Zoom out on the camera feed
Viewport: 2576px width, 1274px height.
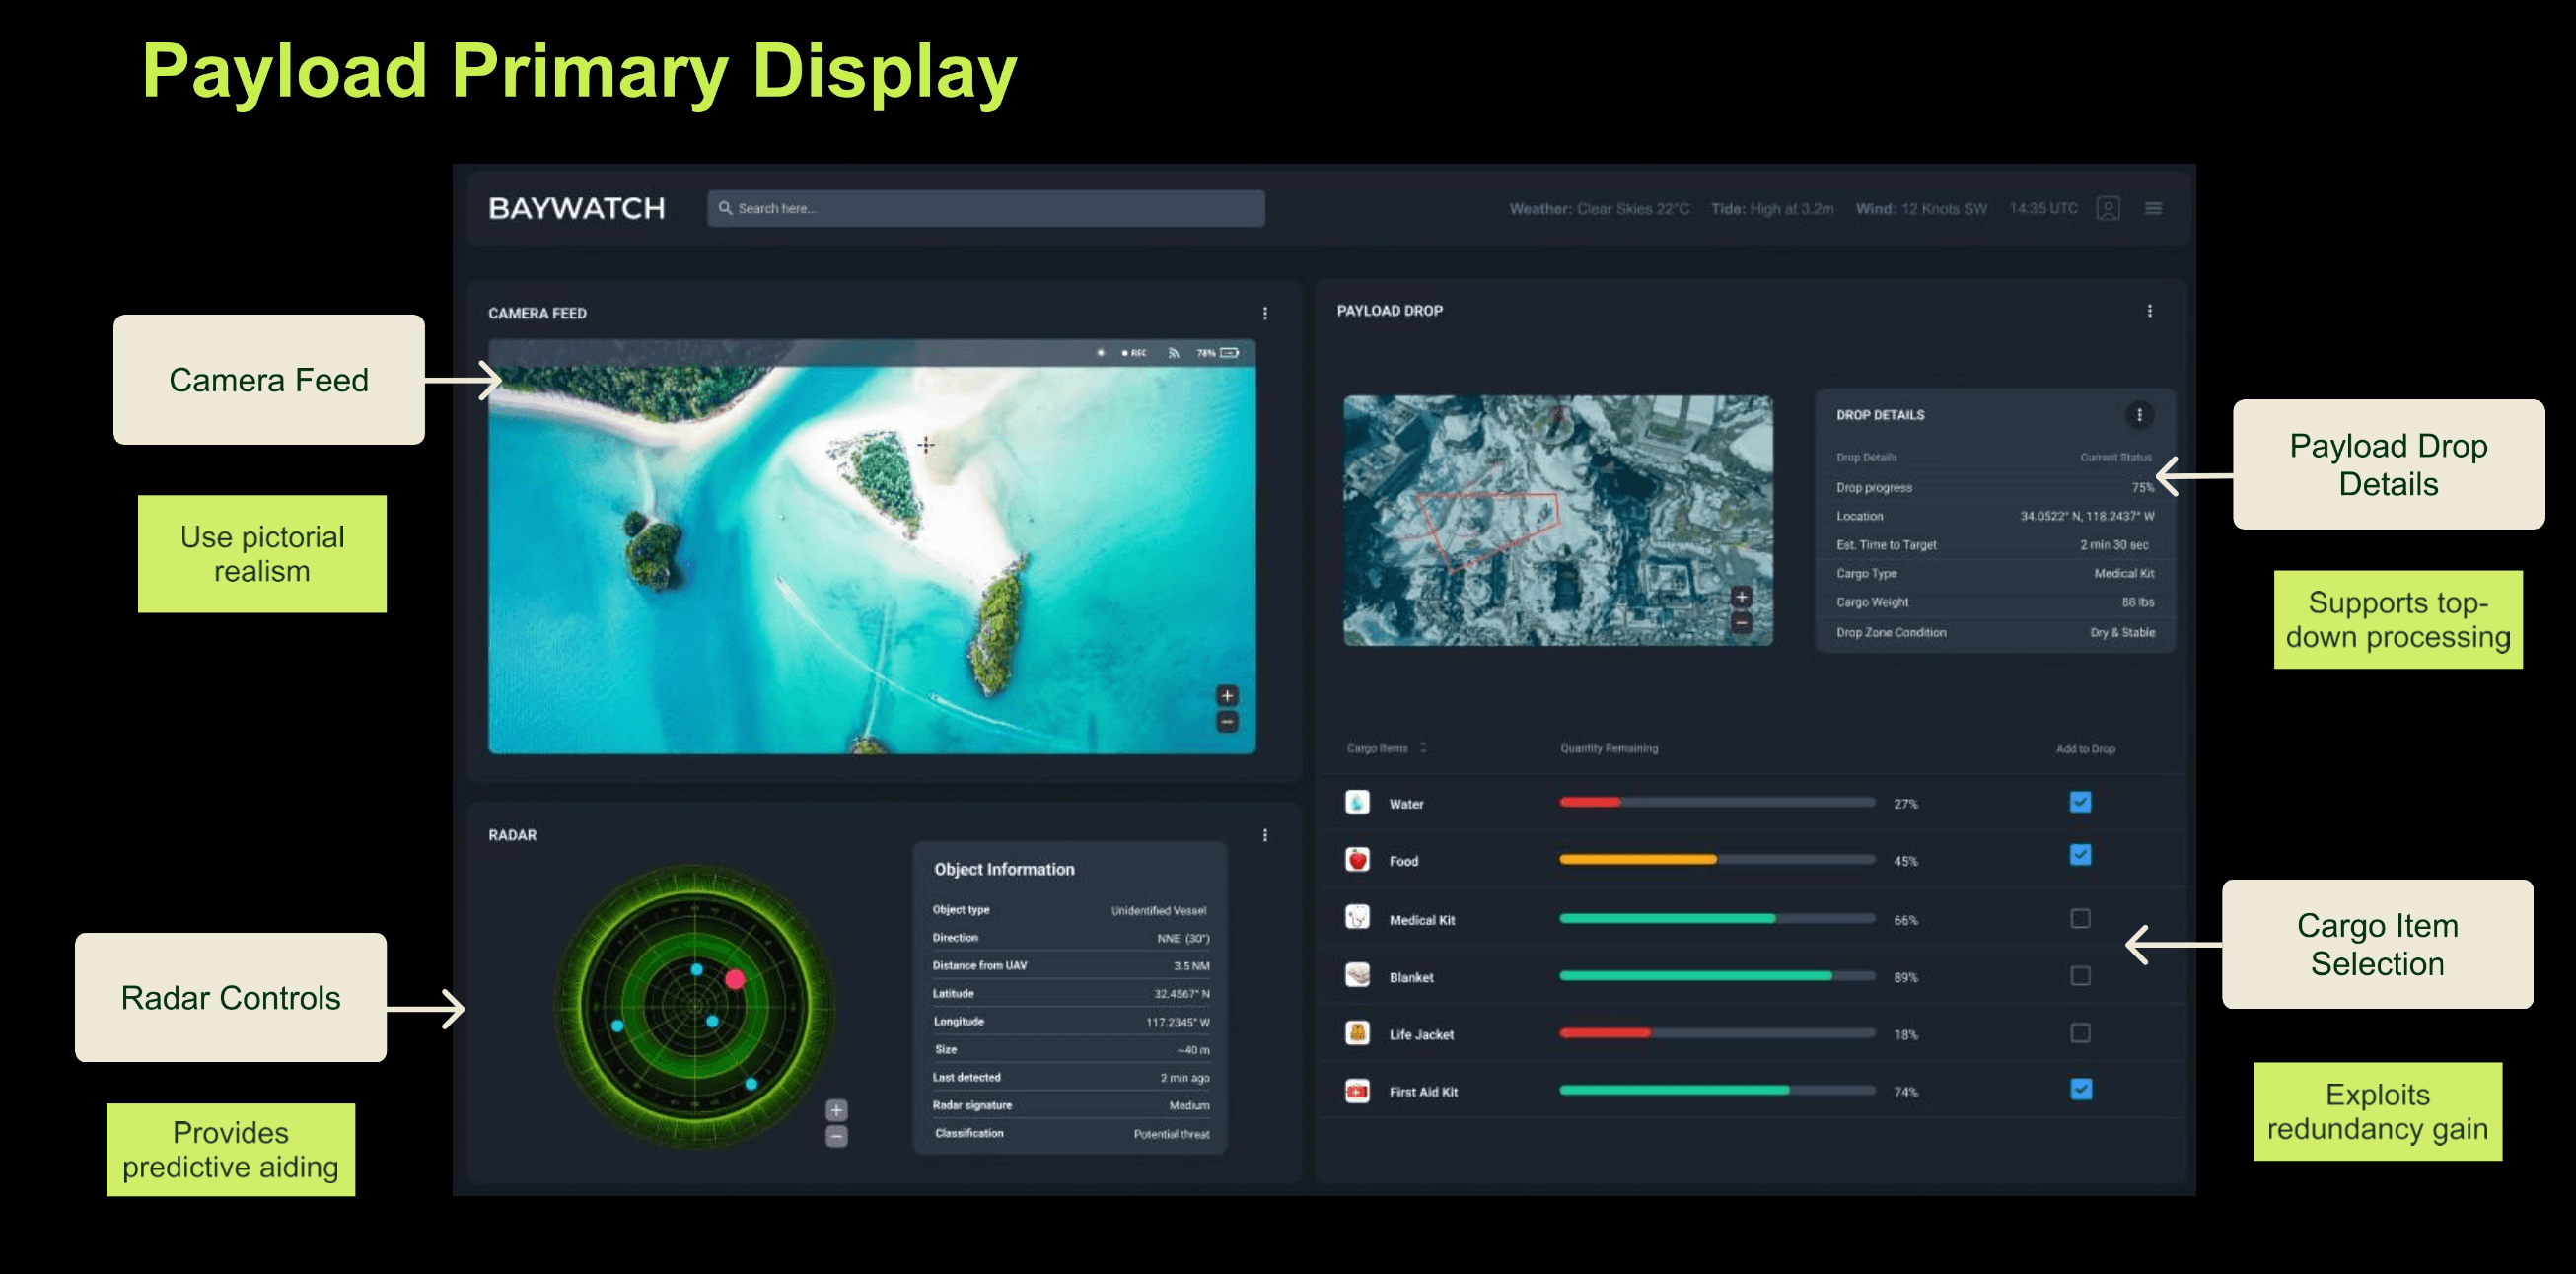1227,722
